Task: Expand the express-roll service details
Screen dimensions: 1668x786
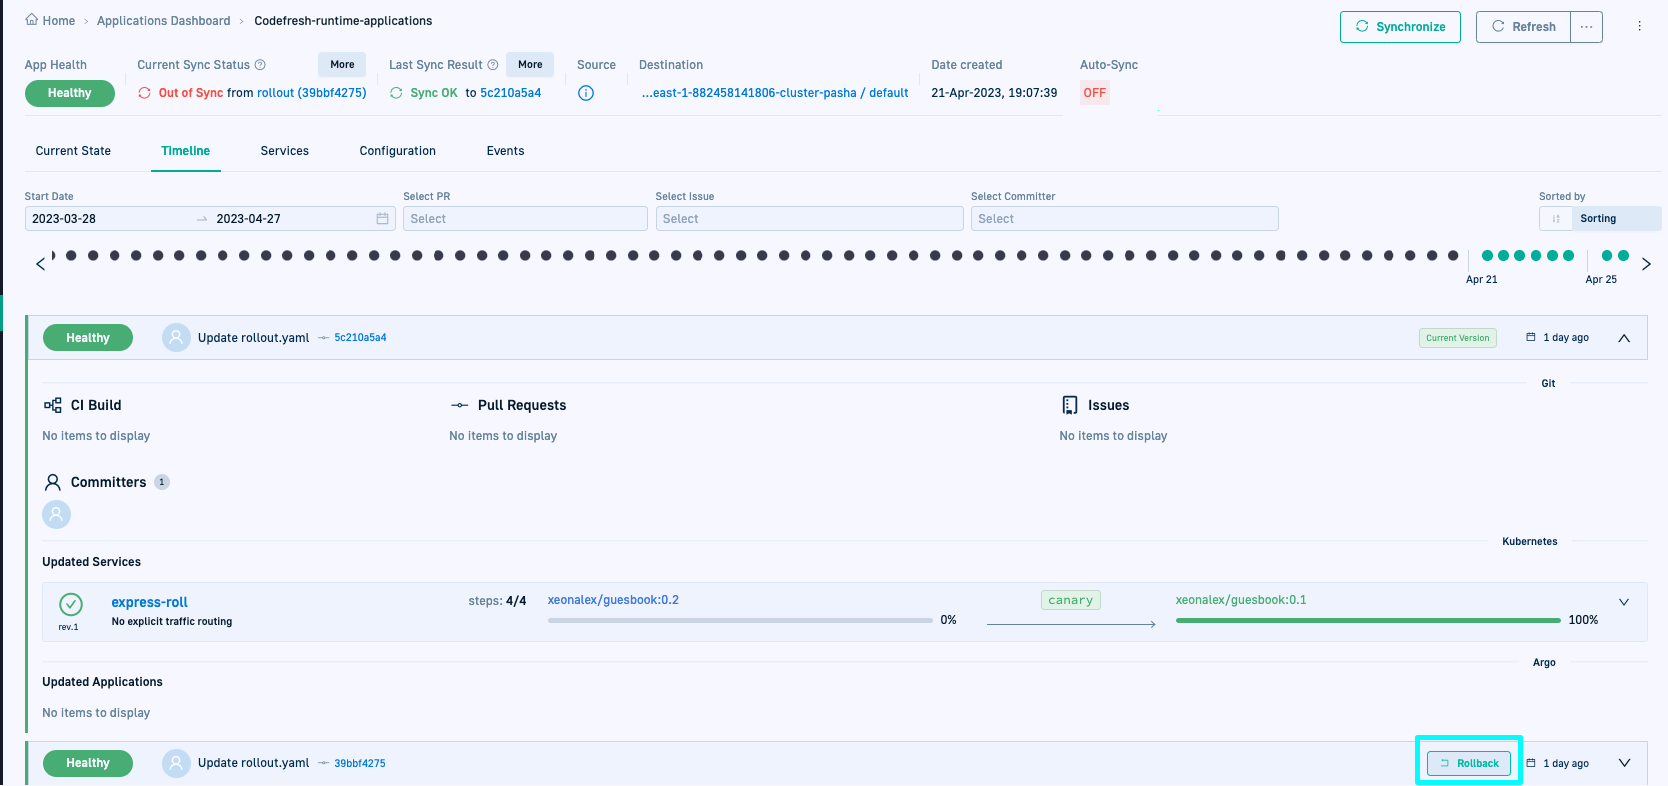Action: [1624, 602]
